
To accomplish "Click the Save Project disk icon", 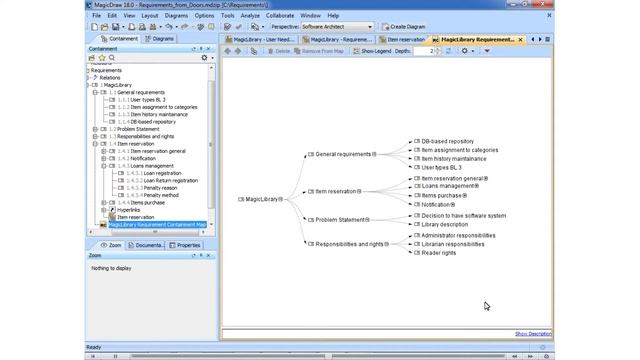I will 116,27.
